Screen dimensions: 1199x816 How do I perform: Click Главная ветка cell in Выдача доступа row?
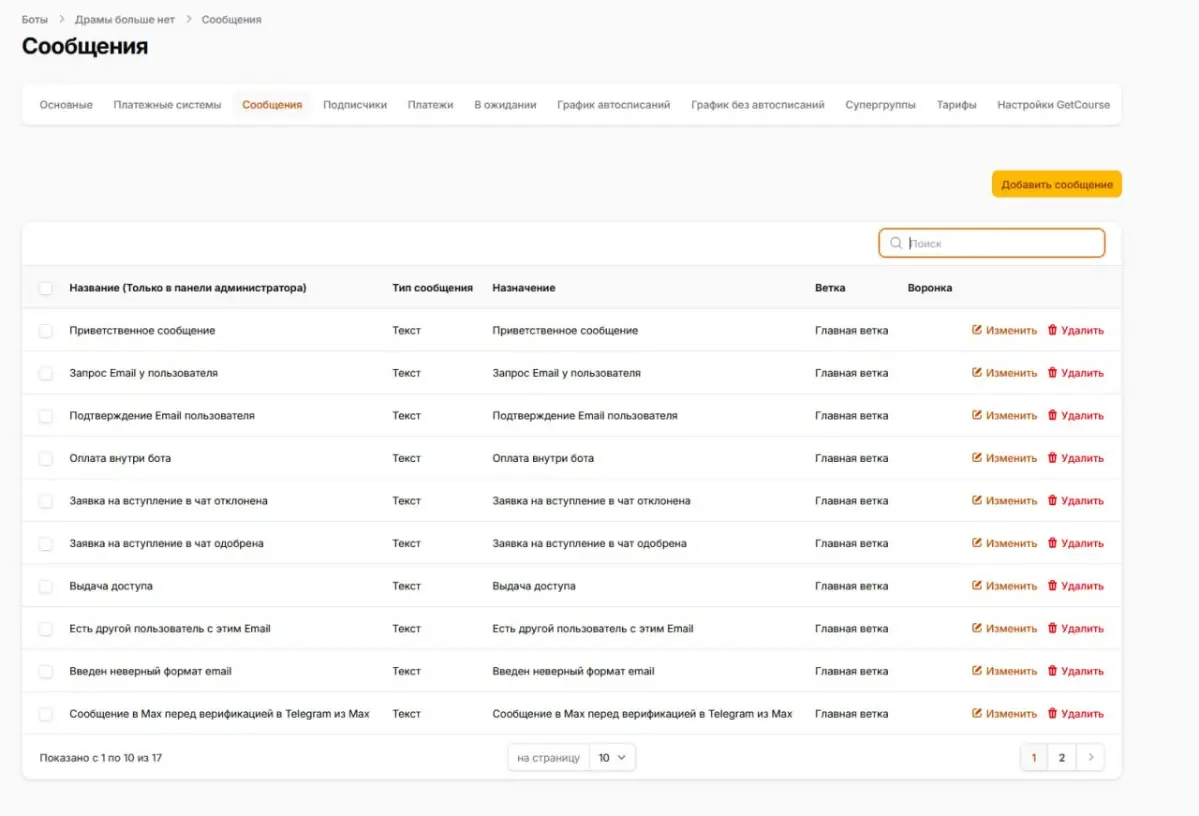pyautogui.click(x=851, y=586)
